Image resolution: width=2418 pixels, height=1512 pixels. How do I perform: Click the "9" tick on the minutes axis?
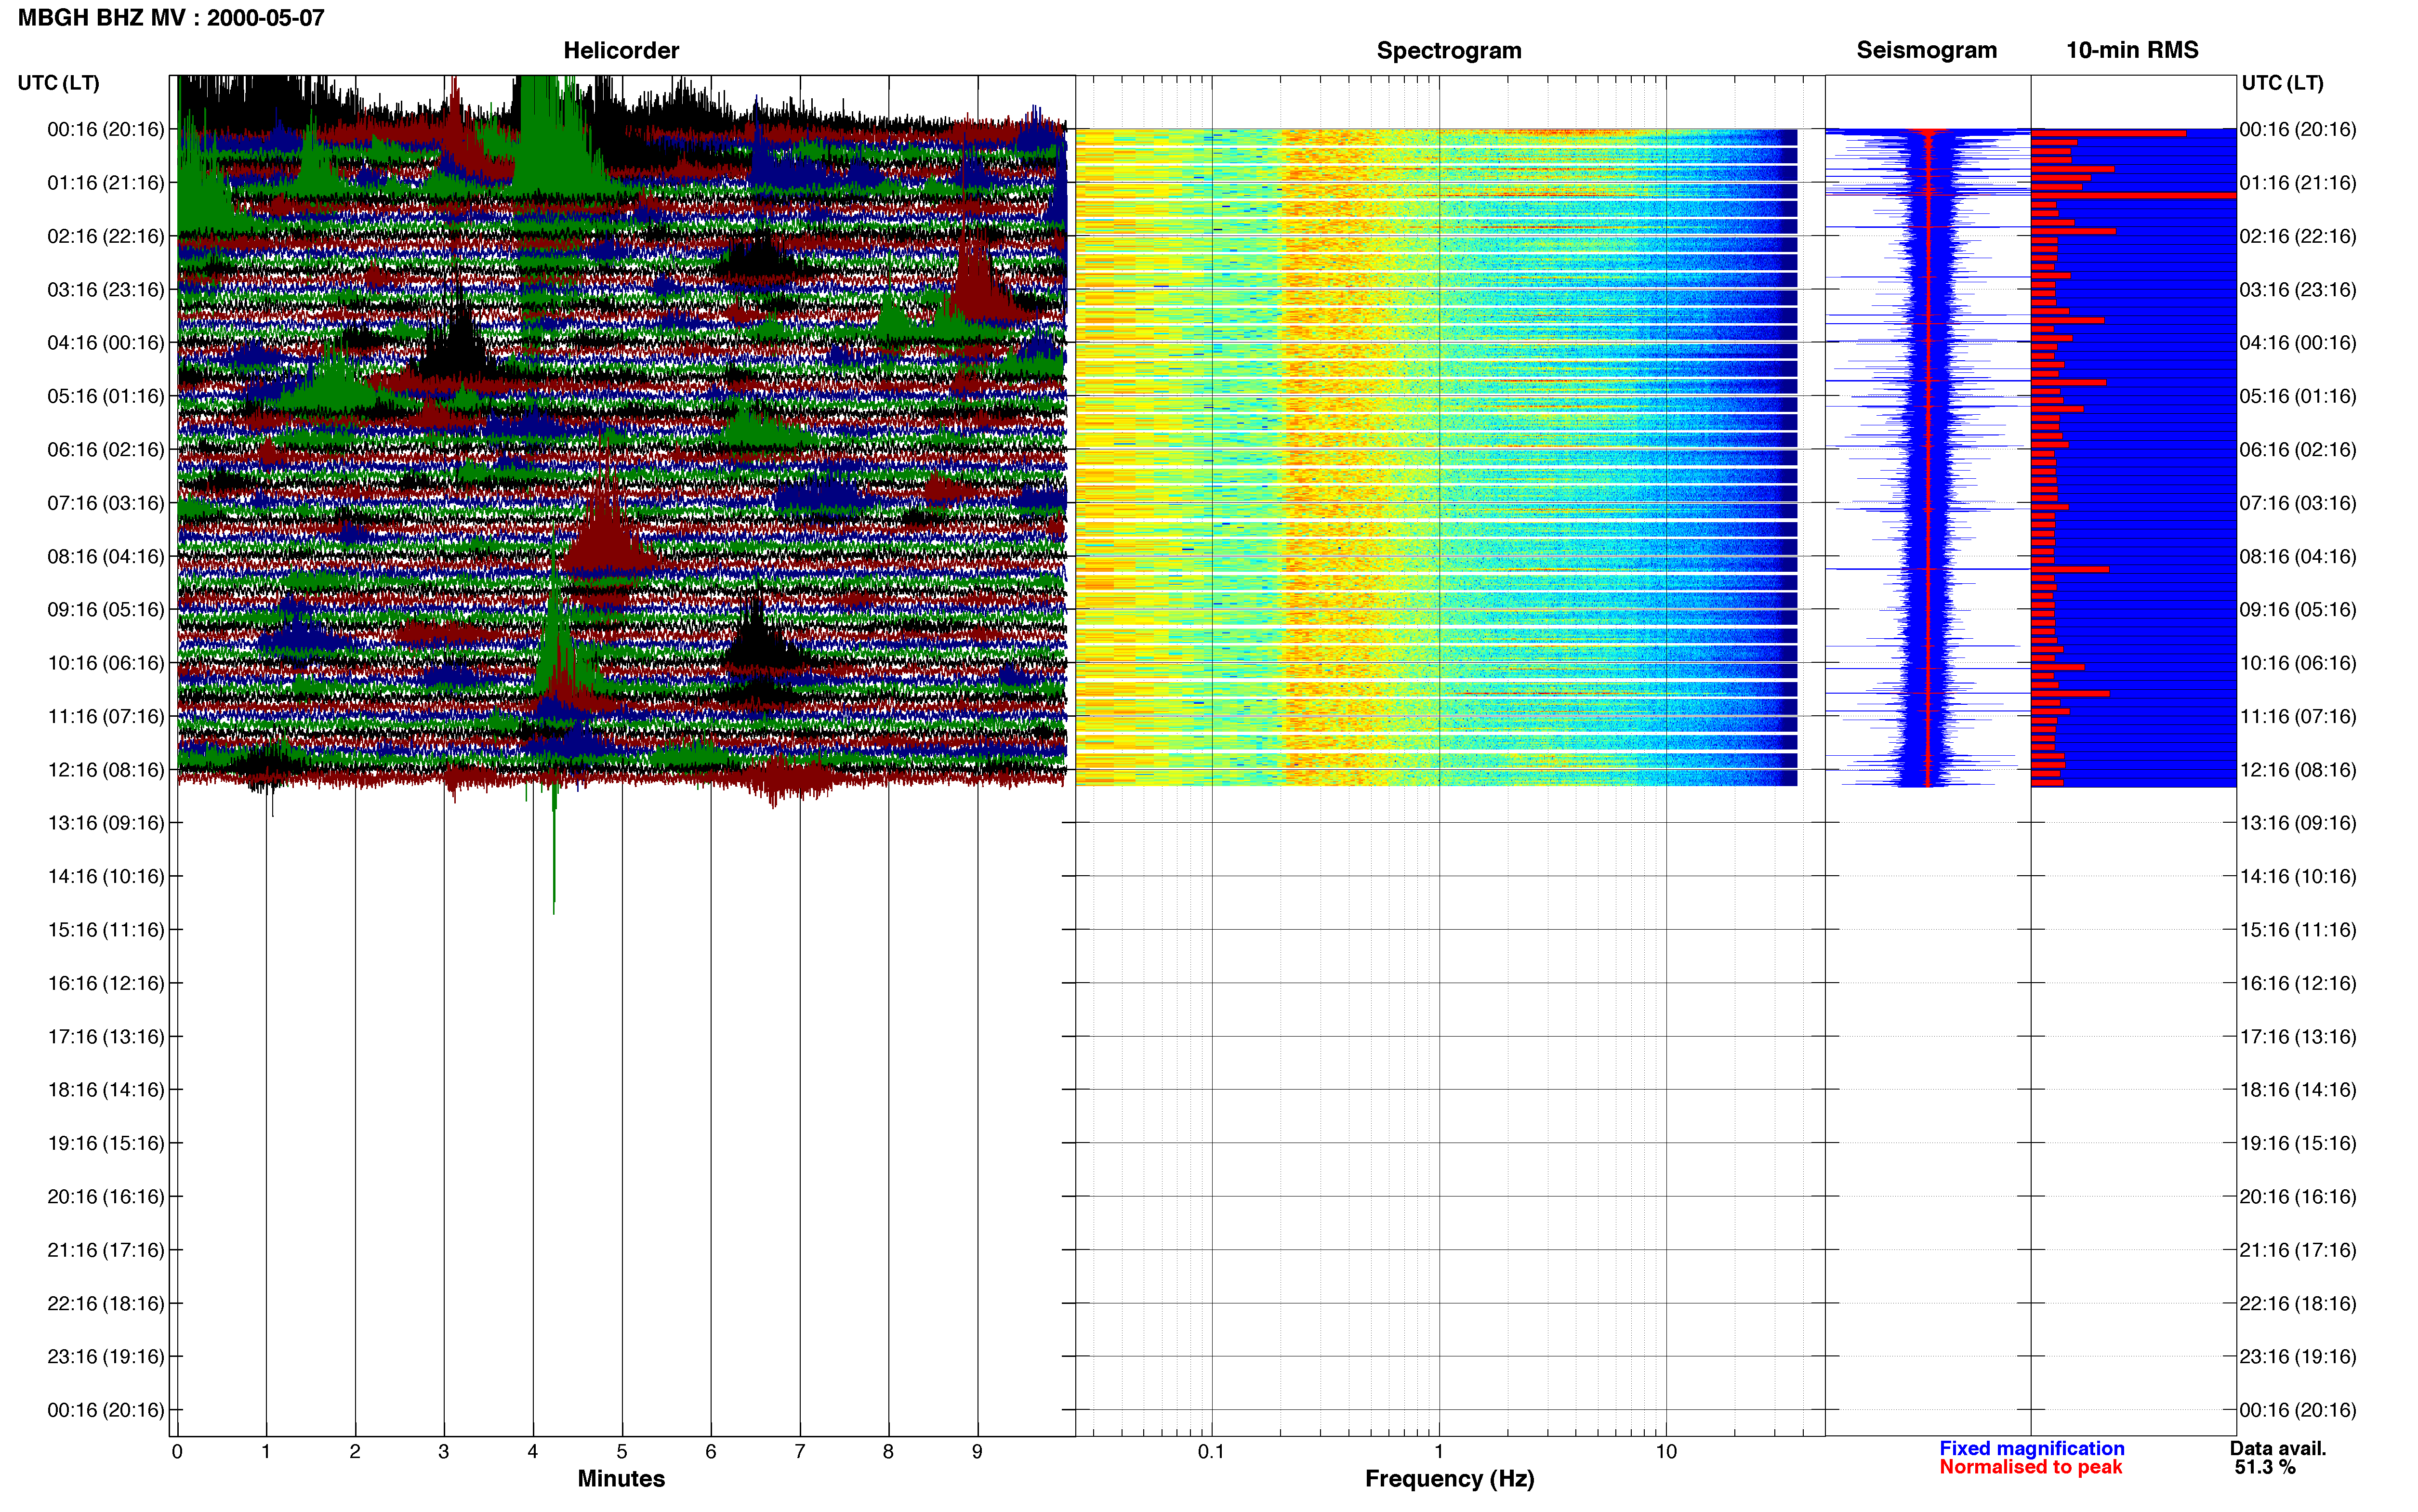pyautogui.click(x=977, y=1451)
